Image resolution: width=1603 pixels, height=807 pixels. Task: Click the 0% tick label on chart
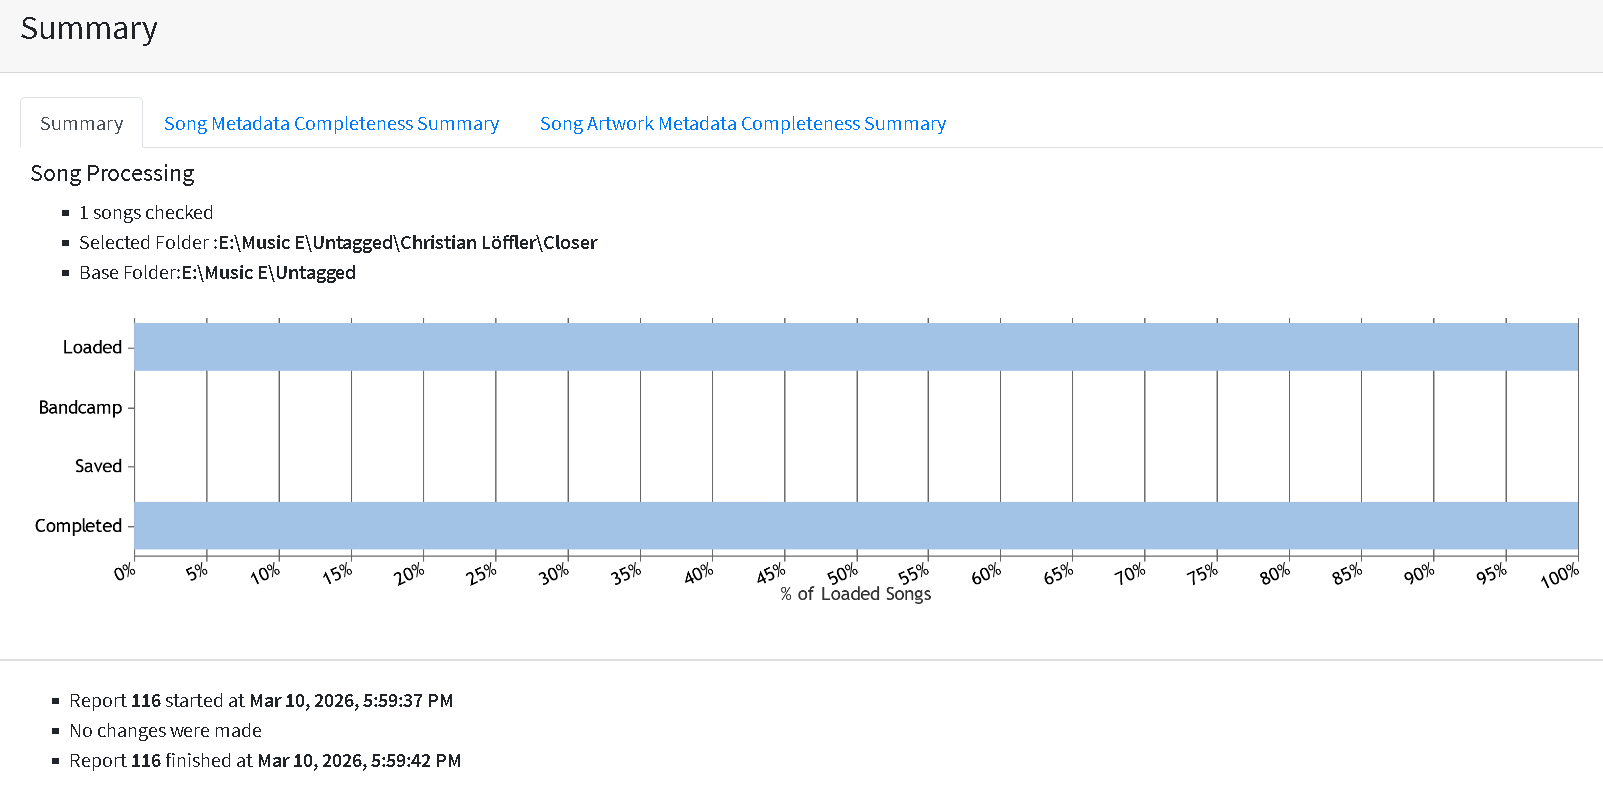coord(125,572)
